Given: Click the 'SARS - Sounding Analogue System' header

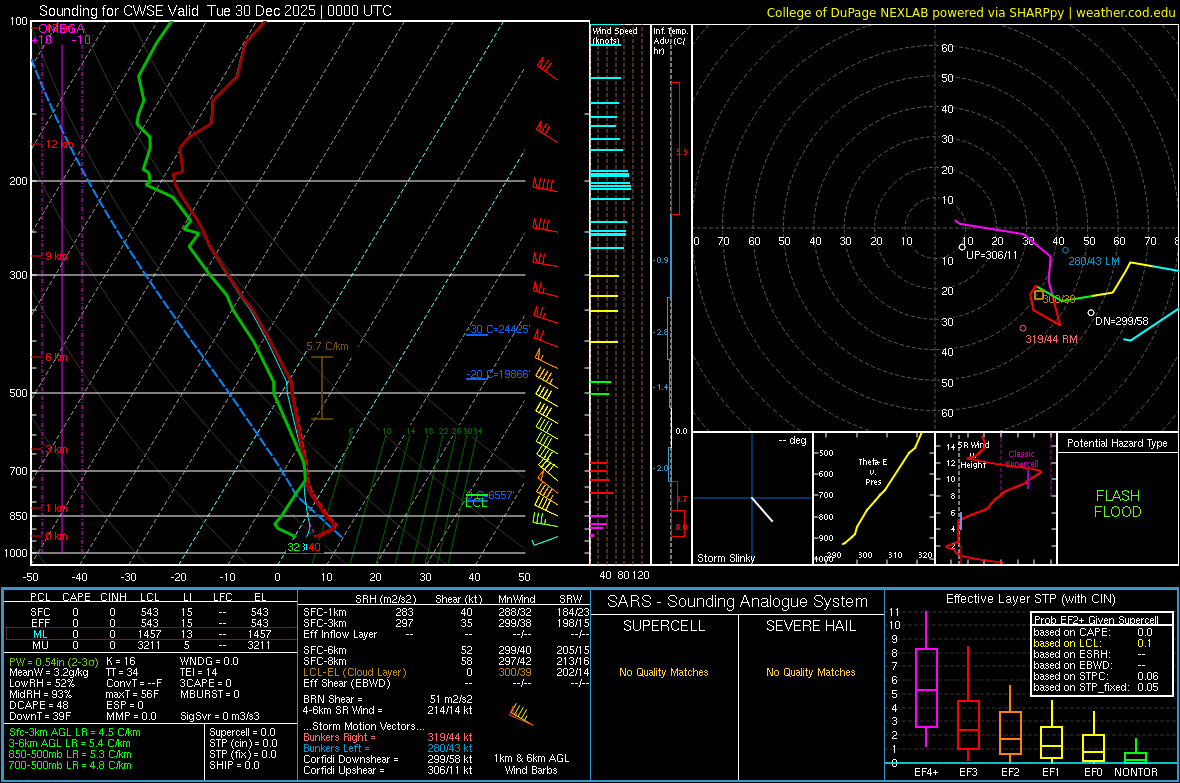Looking at the screenshot, I should coord(738,602).
